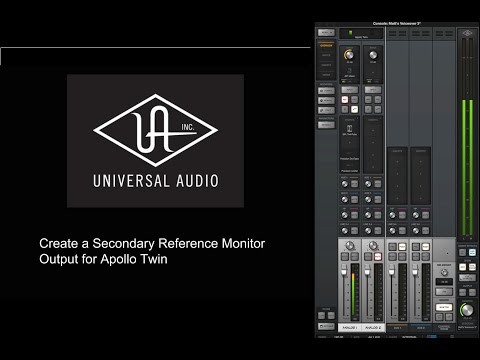The height and width of the screenshot is (360, 480).
Task: Select the ANALOG 2 channel label
Action: click(x=373, y=328)
